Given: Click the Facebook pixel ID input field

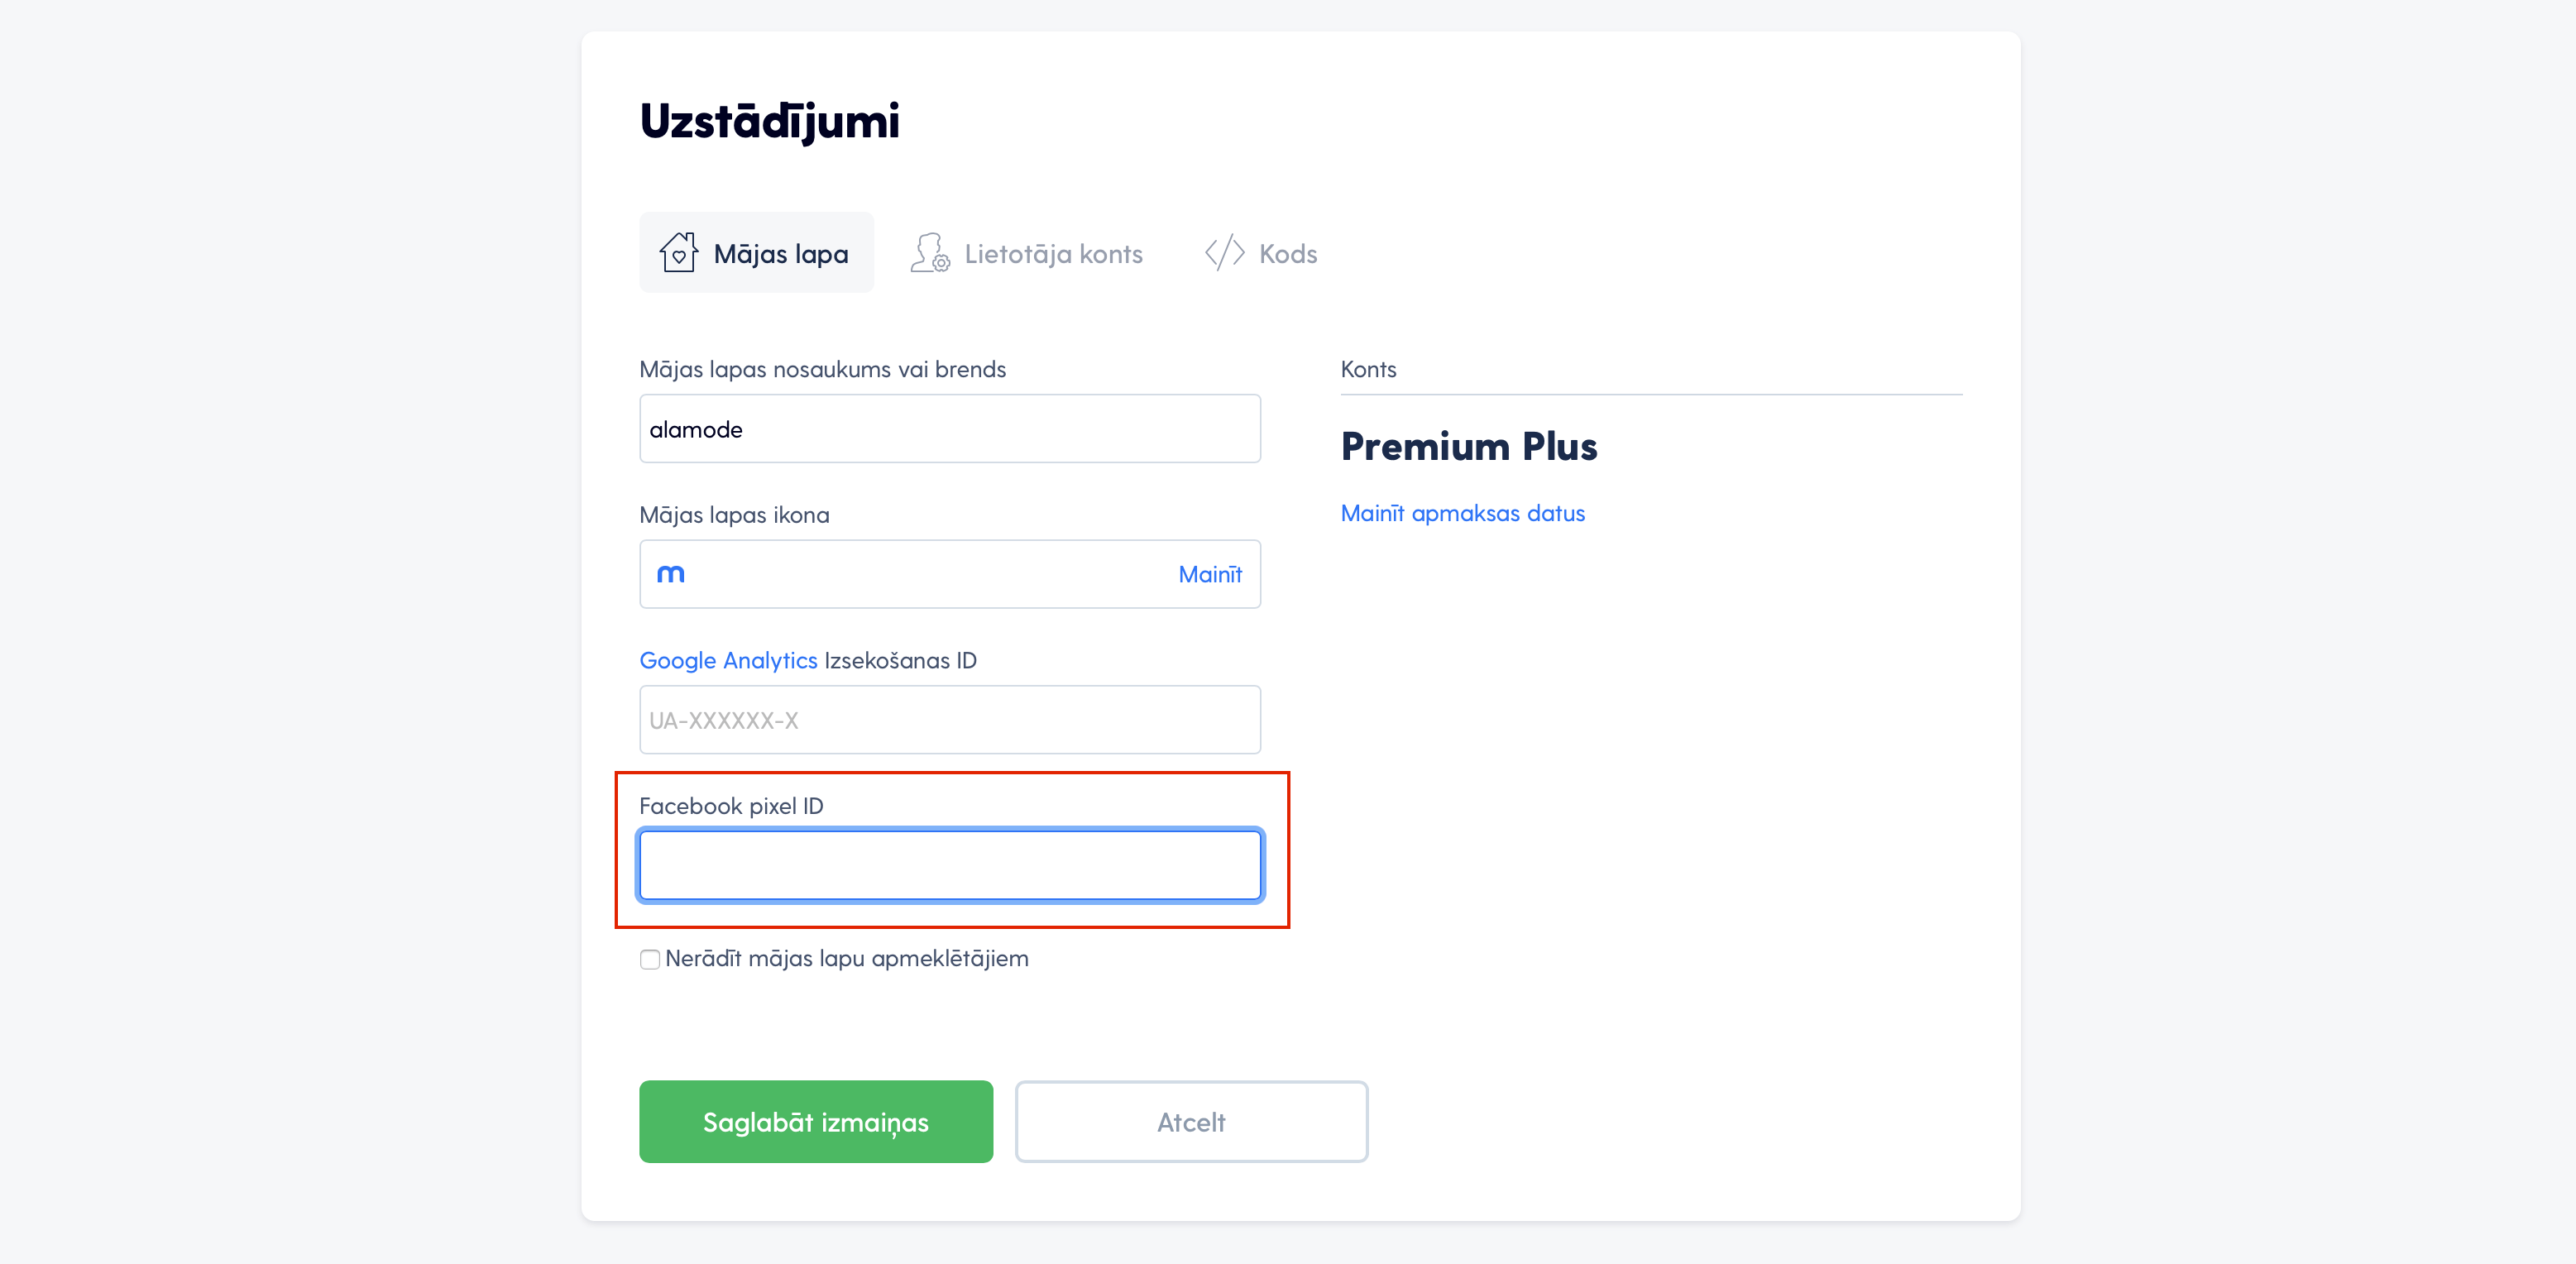Looking at the screenshot, I should 949,865.
